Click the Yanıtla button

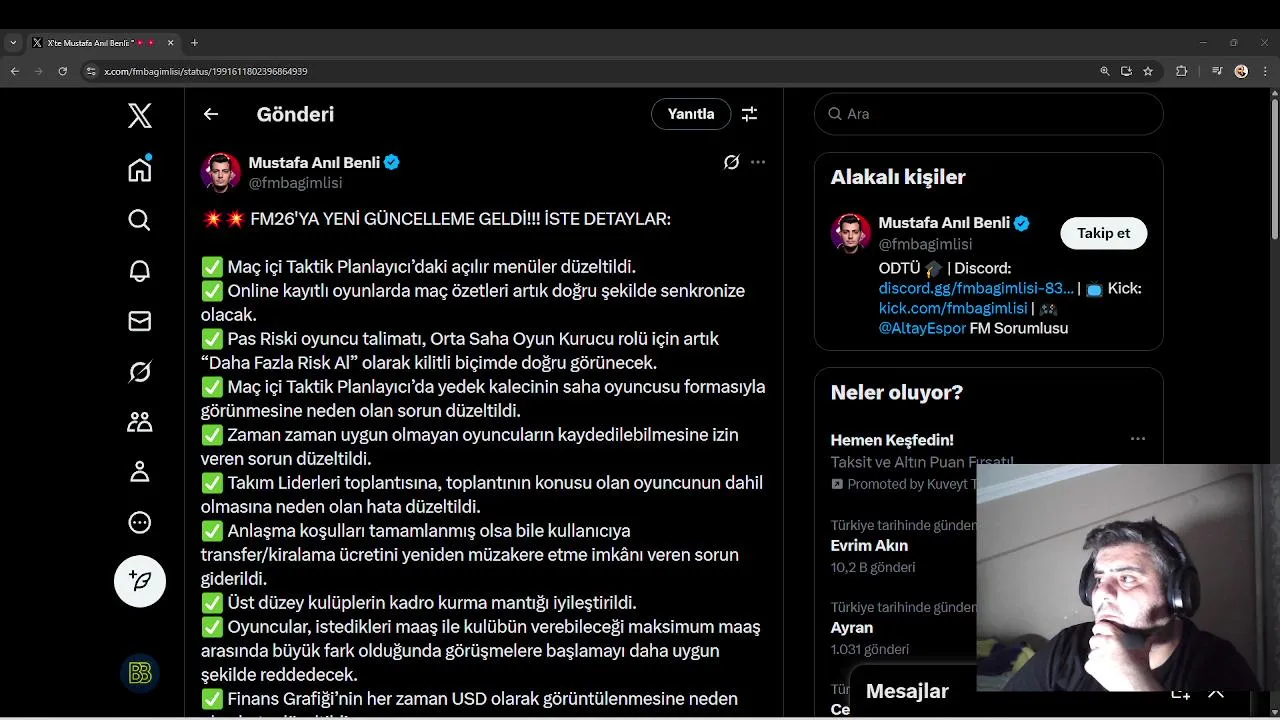click(691, 114)
